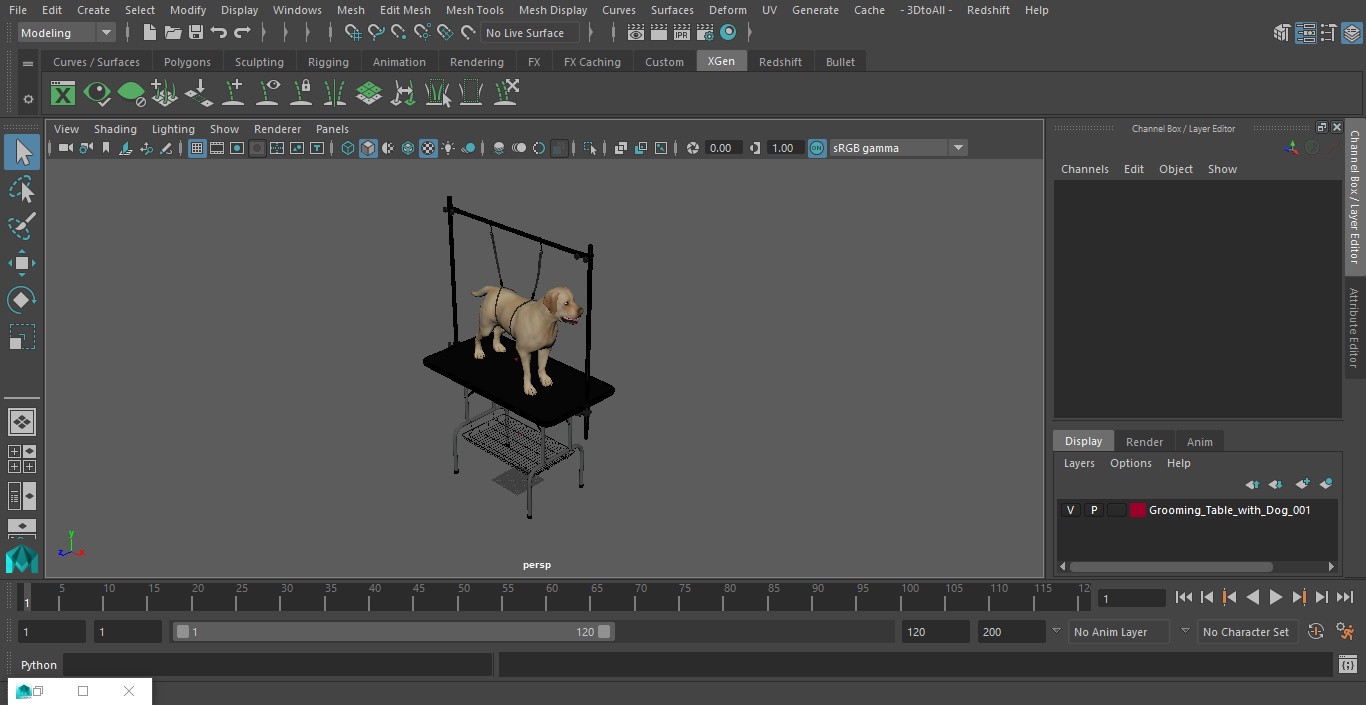This screenshot has height=705, width=1366.
Task: Open the No Character Set dropdown
Action: click(x=1246, y=632)
